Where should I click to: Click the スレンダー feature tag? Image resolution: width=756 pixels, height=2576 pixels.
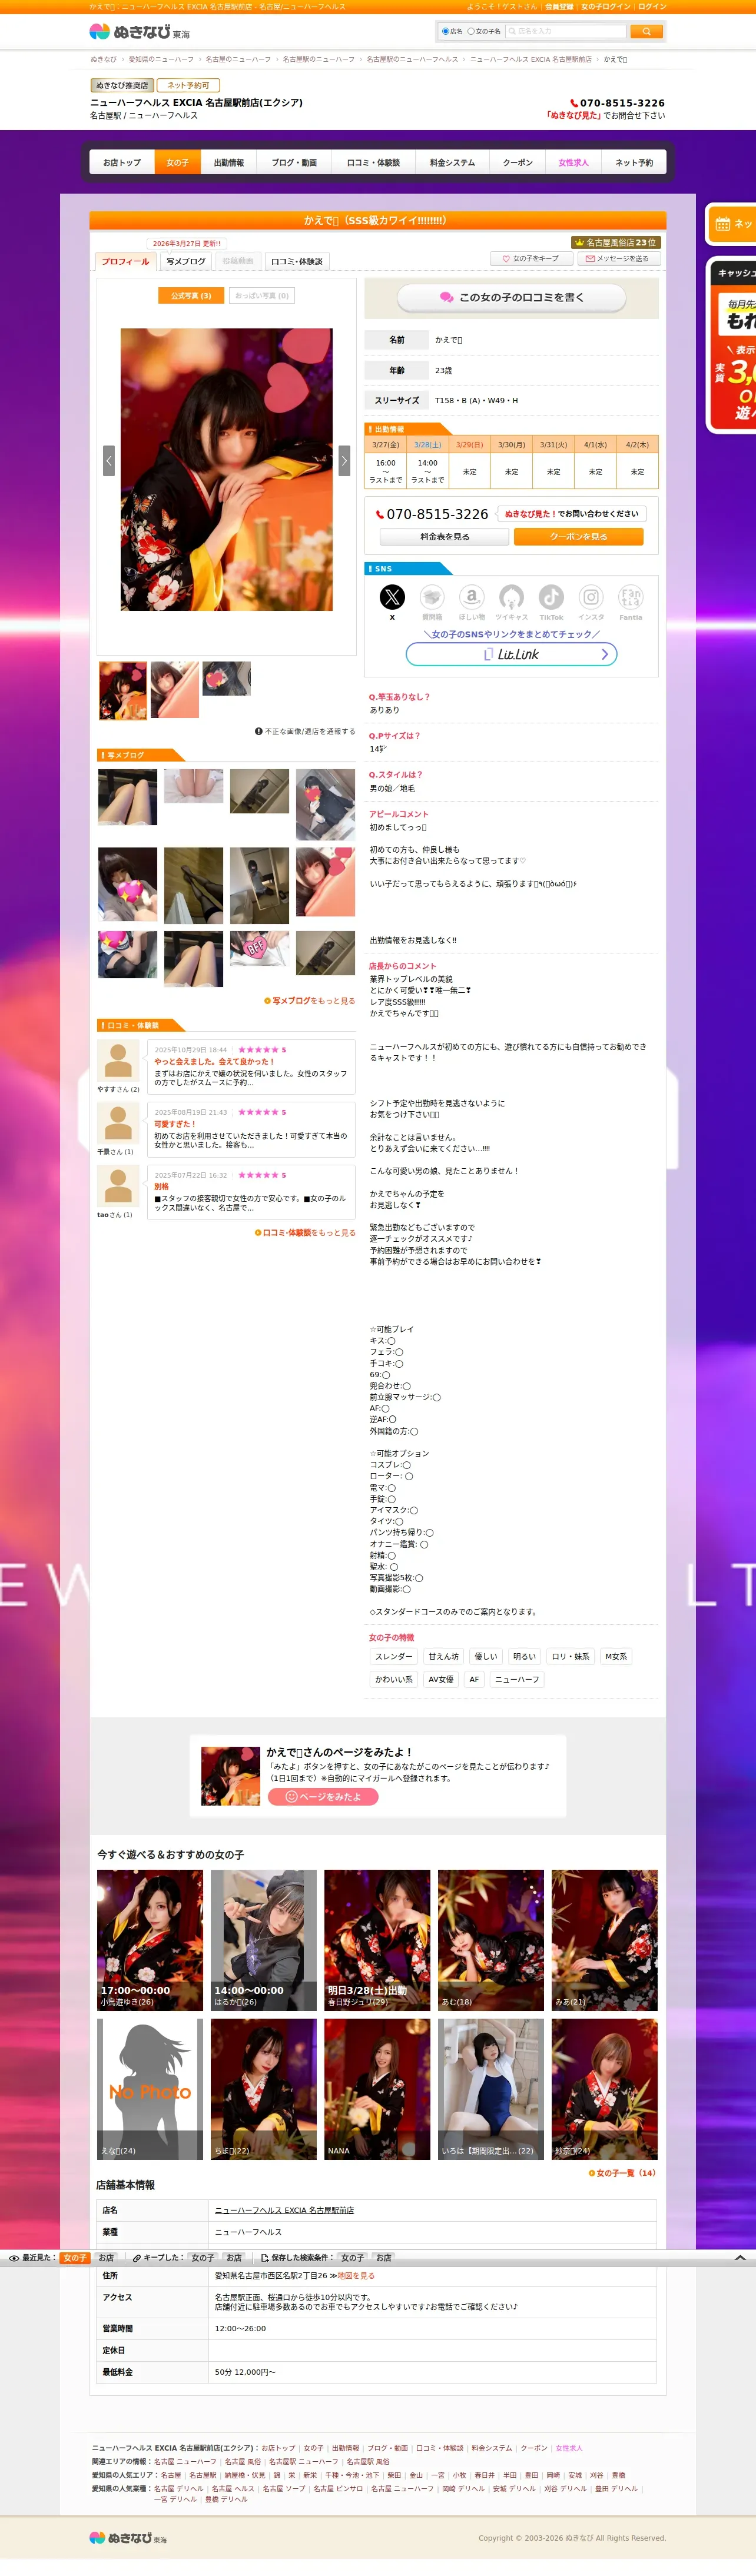pos(394,1657)
